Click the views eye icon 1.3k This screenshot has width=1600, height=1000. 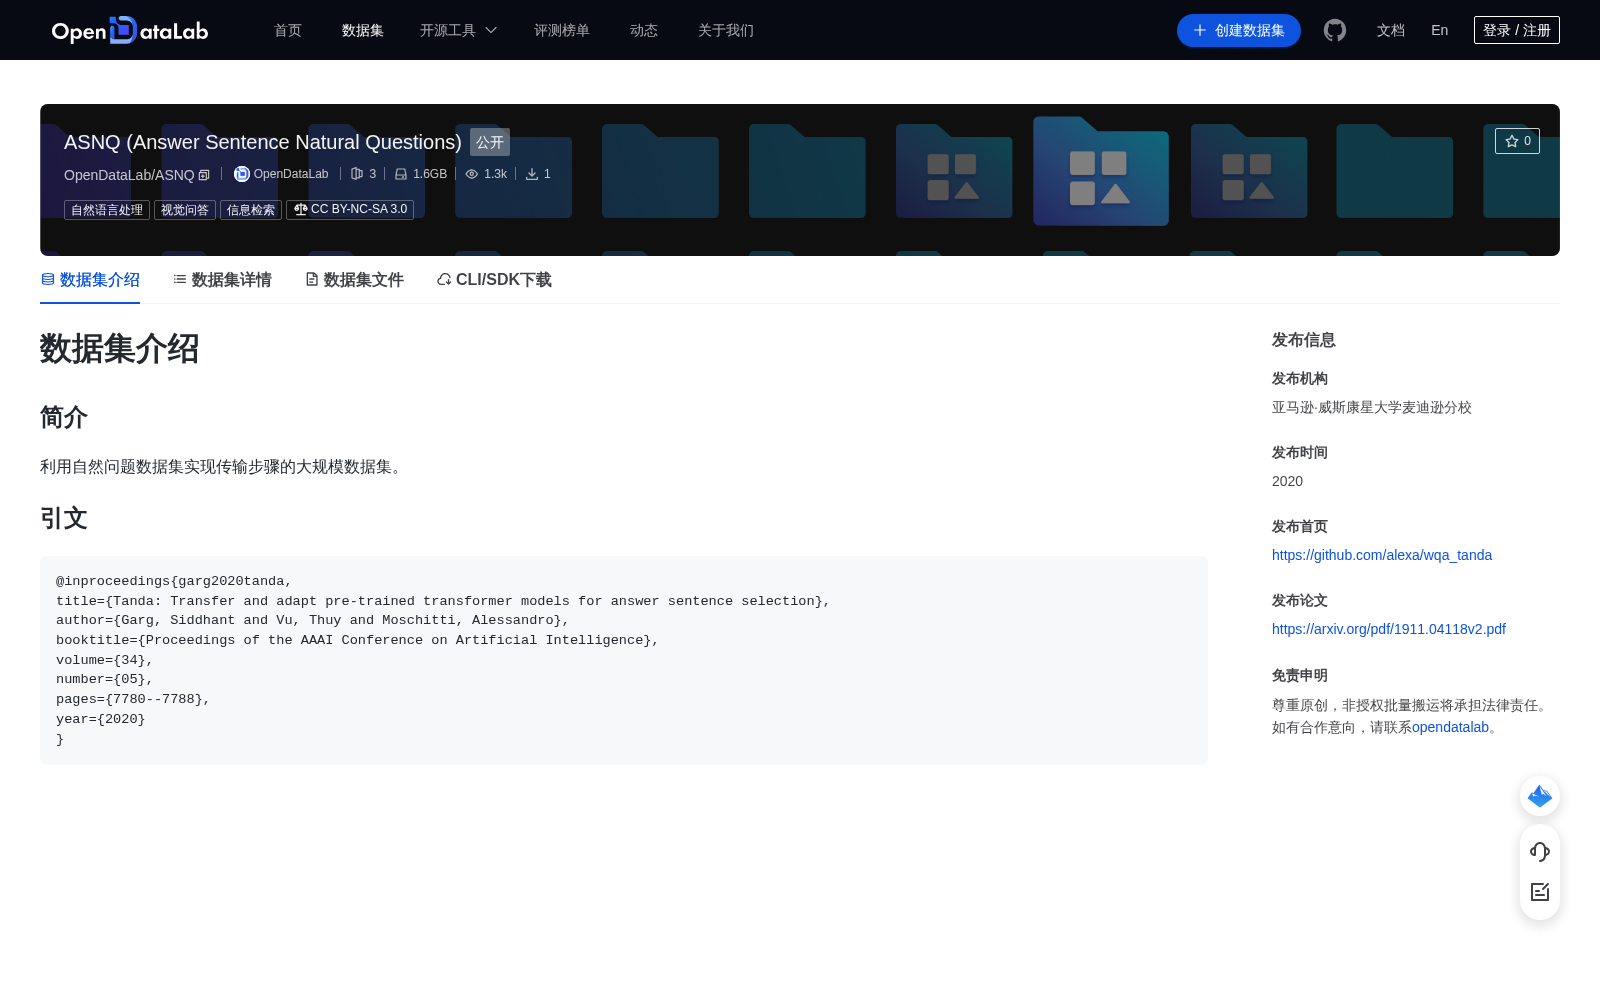(472, 174)
